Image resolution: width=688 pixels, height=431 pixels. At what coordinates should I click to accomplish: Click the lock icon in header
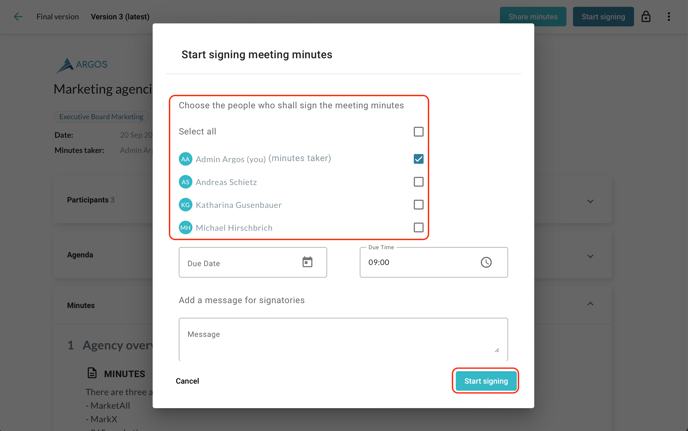pyautogui.click(x=646, y=17)
